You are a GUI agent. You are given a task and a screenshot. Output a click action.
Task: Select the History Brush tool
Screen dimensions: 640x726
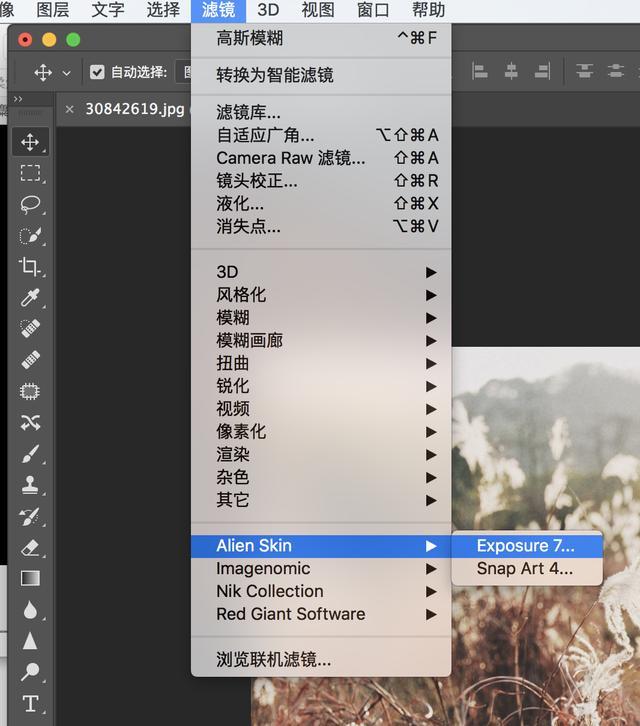pos(30,516)
